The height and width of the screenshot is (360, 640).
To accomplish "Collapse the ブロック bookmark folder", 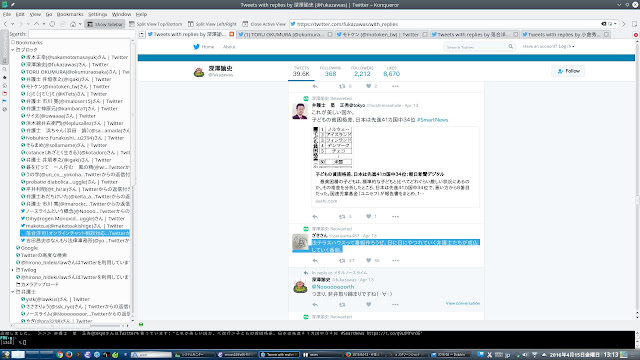I will 13,50.
